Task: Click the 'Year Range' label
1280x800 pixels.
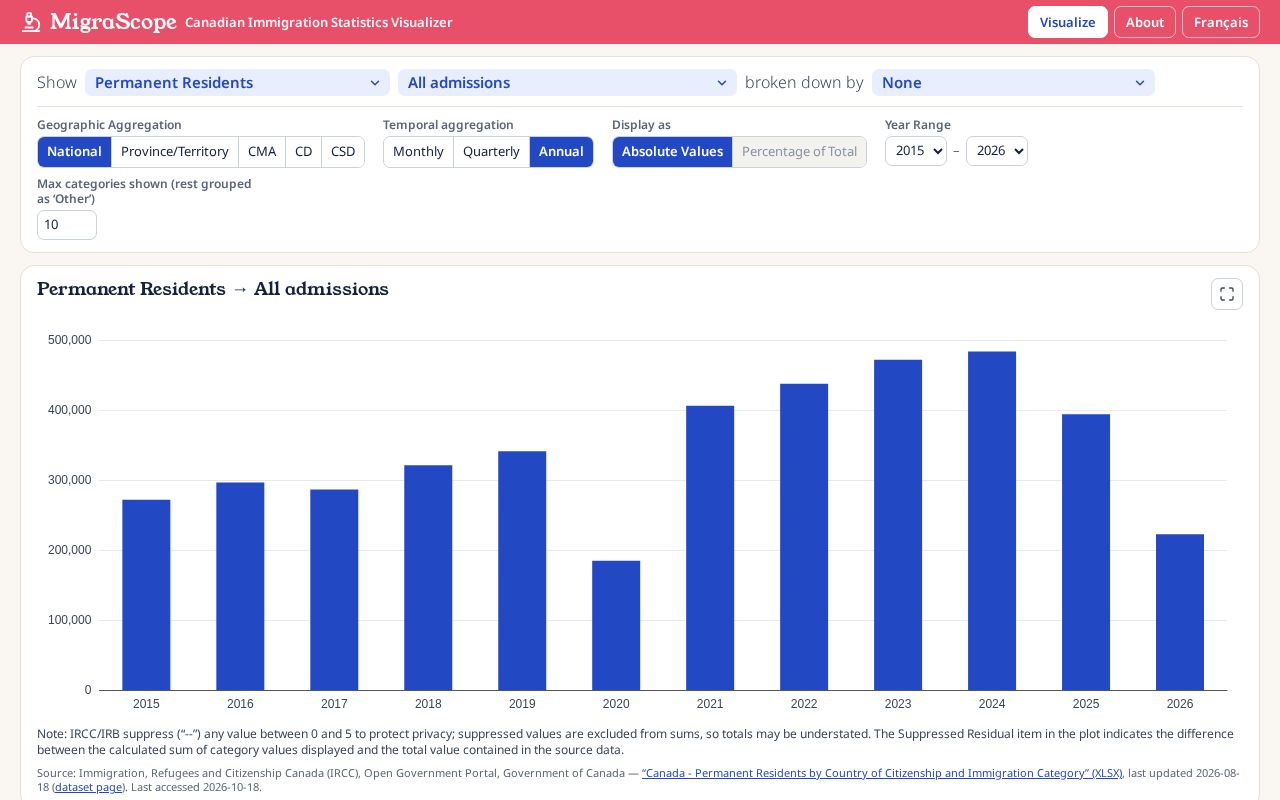Action: click(917, 125)
